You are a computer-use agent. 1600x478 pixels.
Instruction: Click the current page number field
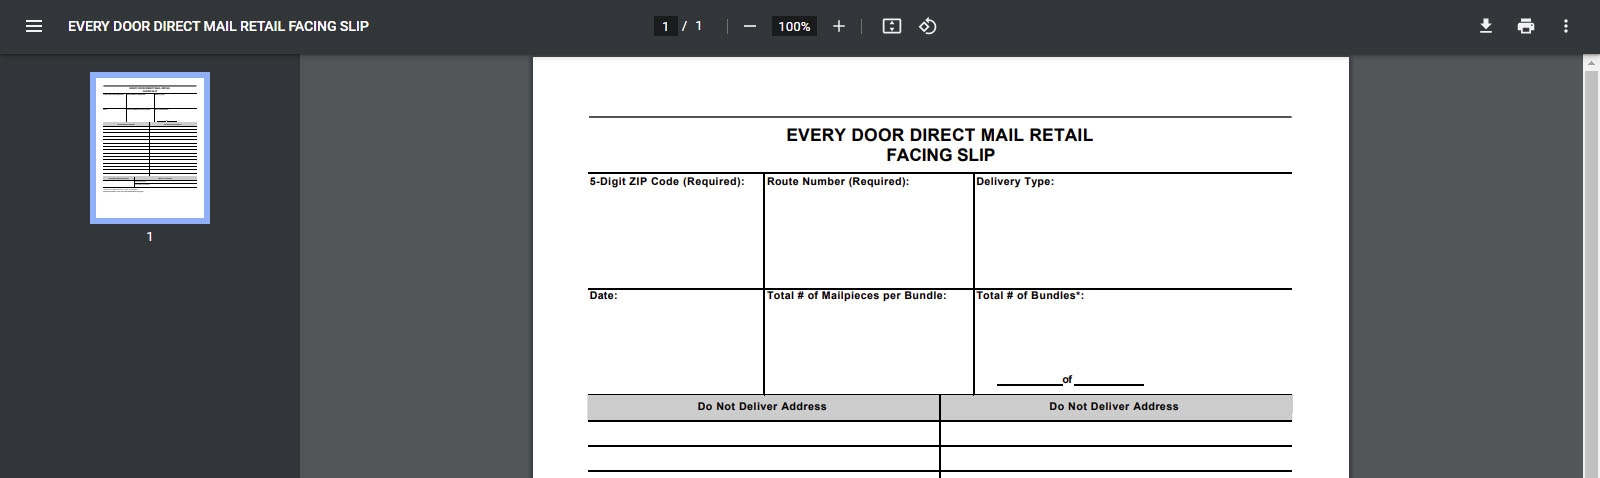[665, 26]
